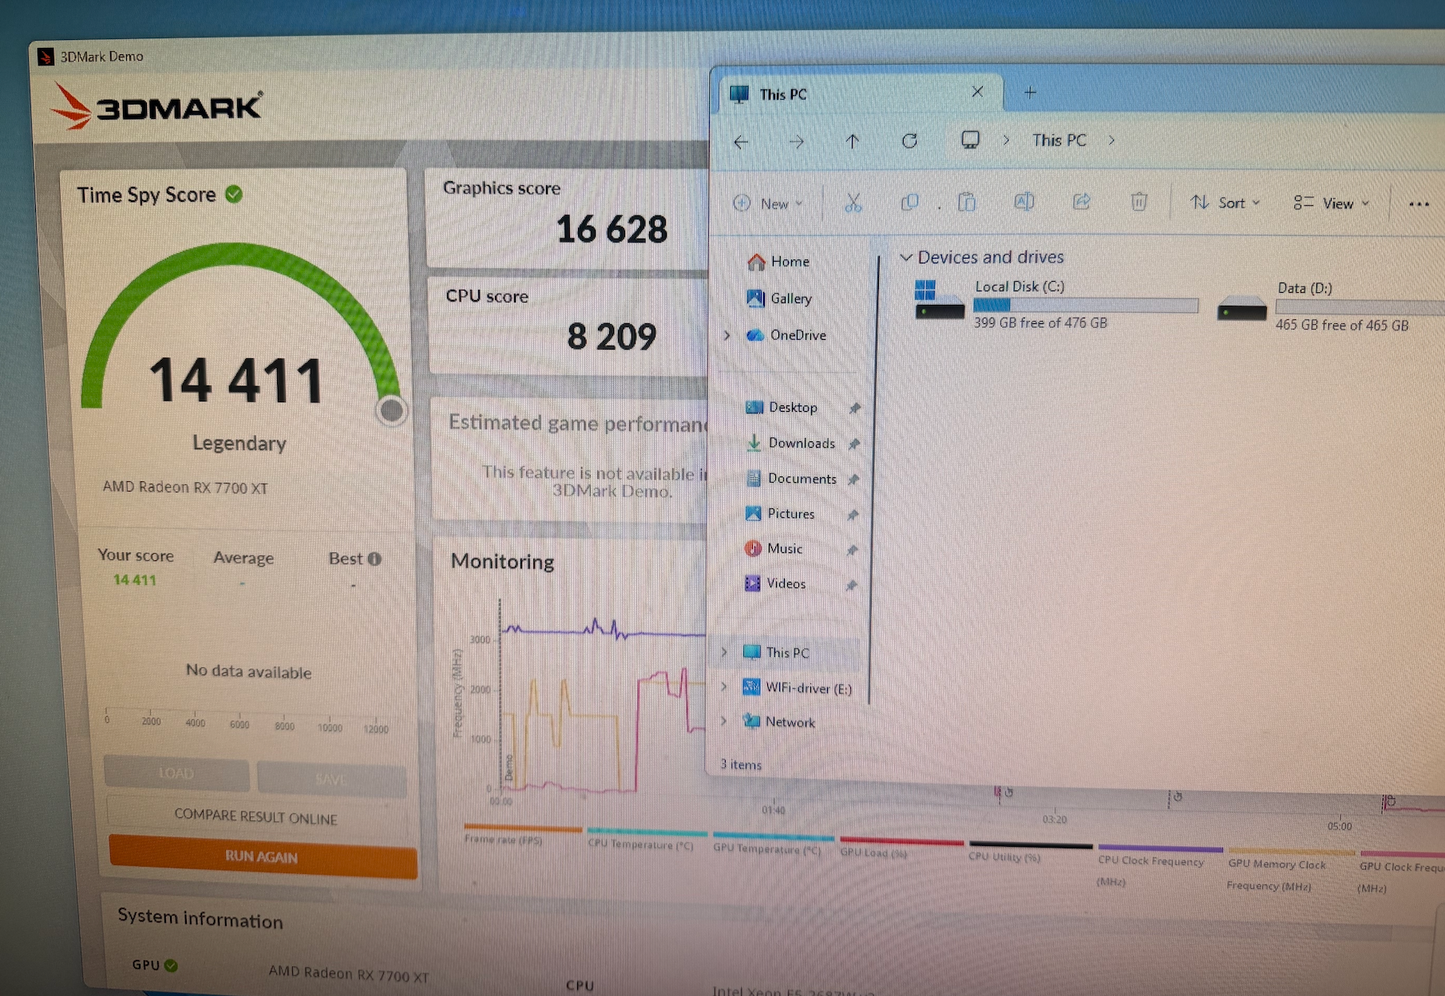Click the monitor icon in the address bar
The image size is (1445, 996).
(970, 140)
